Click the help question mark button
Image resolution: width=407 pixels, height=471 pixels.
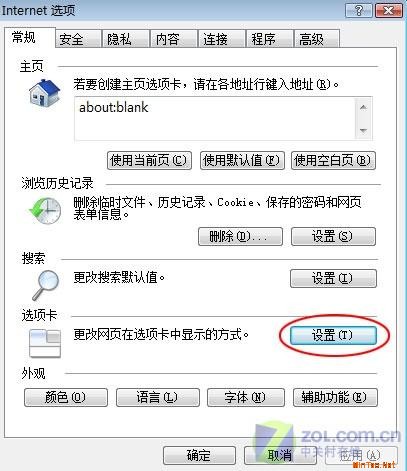click(x=359, y=10)
